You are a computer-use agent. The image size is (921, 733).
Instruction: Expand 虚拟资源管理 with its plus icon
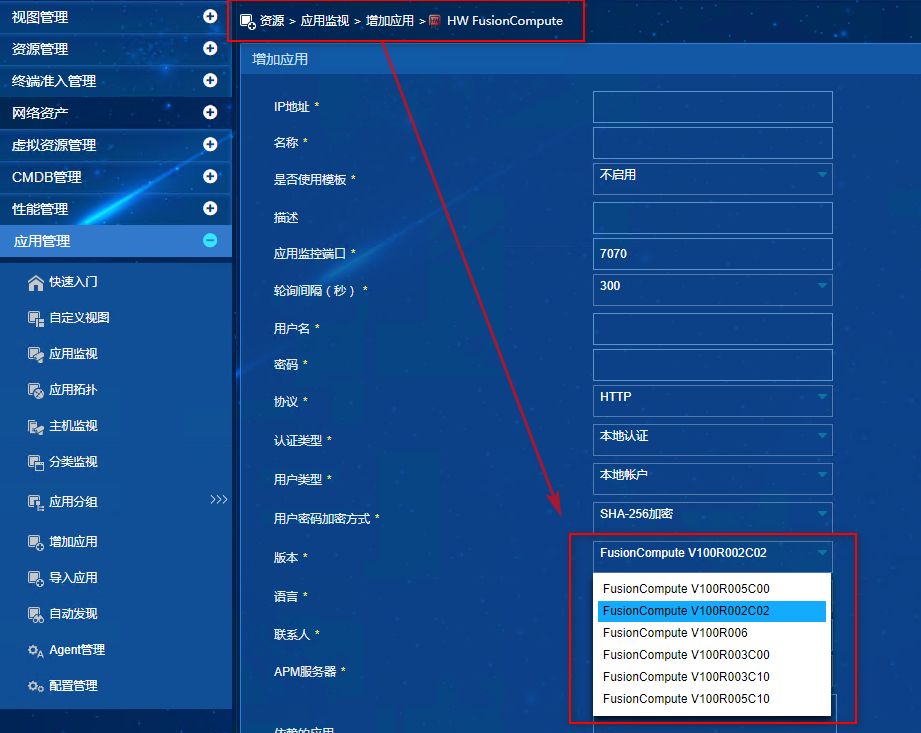[210, 144]
